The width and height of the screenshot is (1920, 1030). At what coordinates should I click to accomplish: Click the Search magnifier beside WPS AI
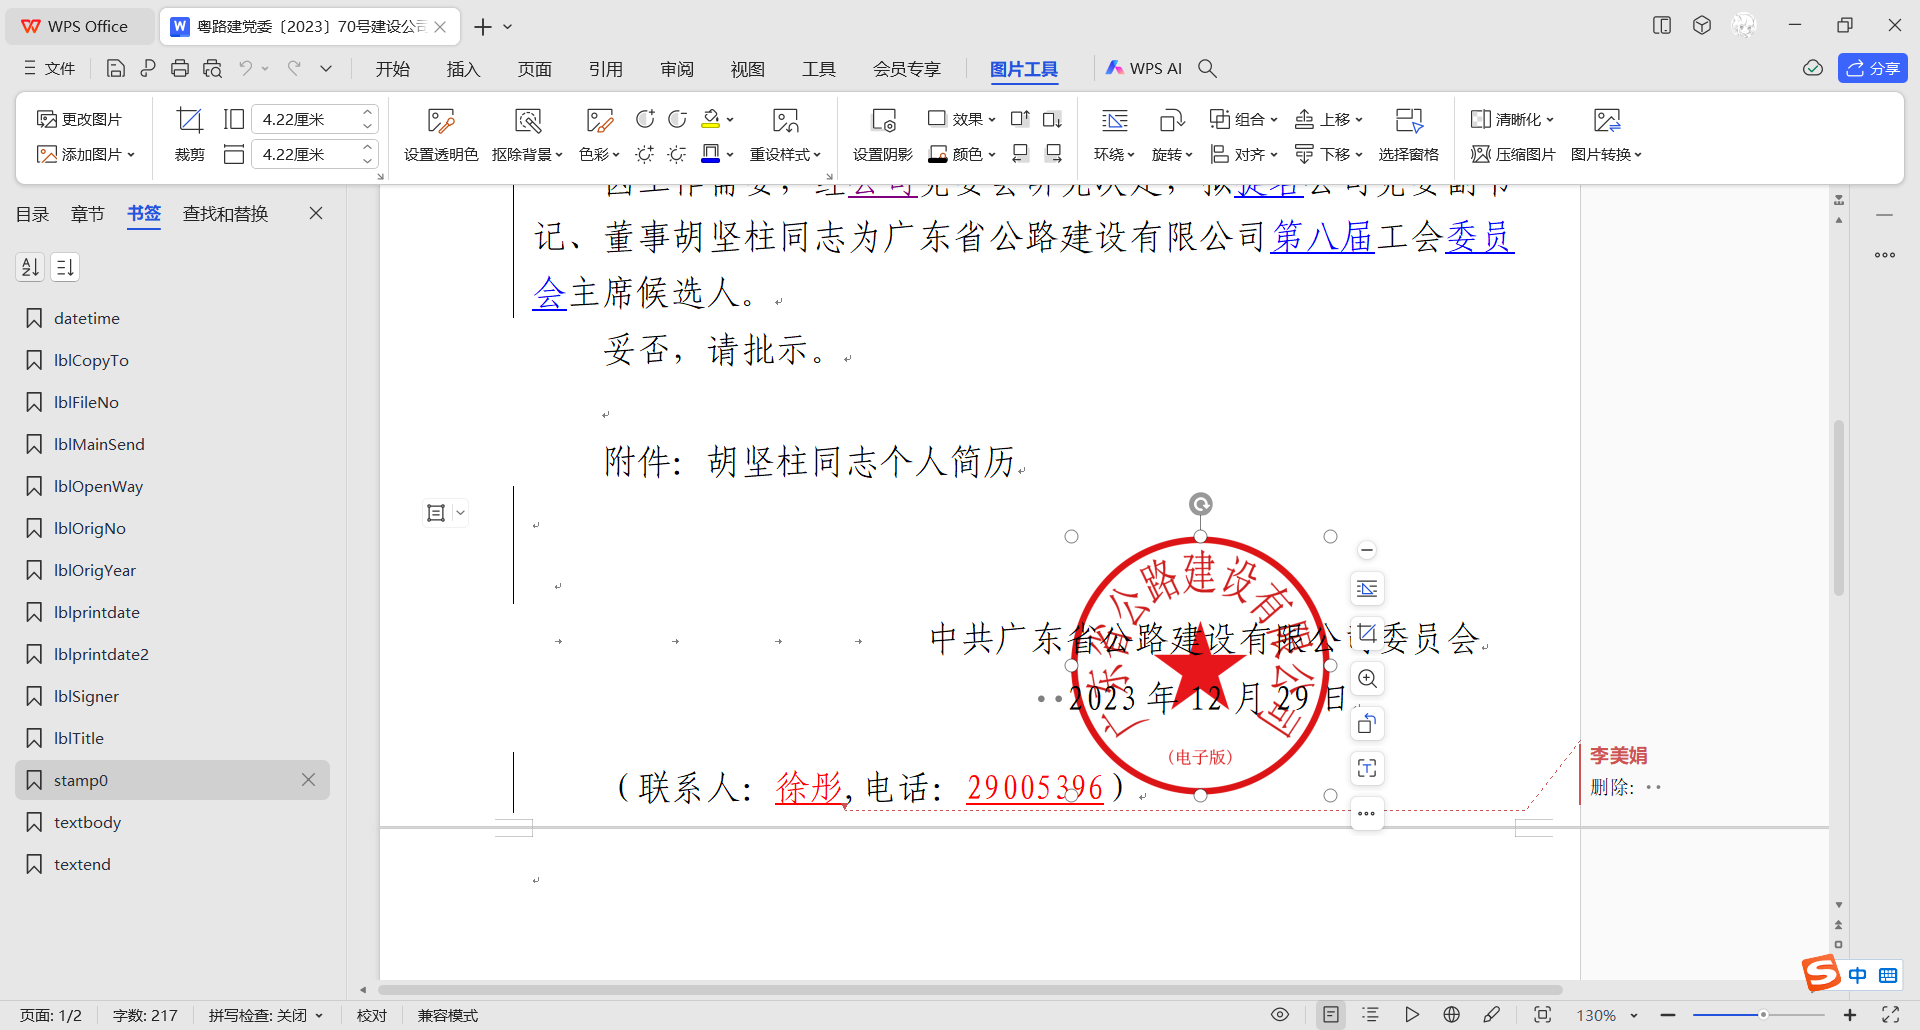pos(1208,68)
